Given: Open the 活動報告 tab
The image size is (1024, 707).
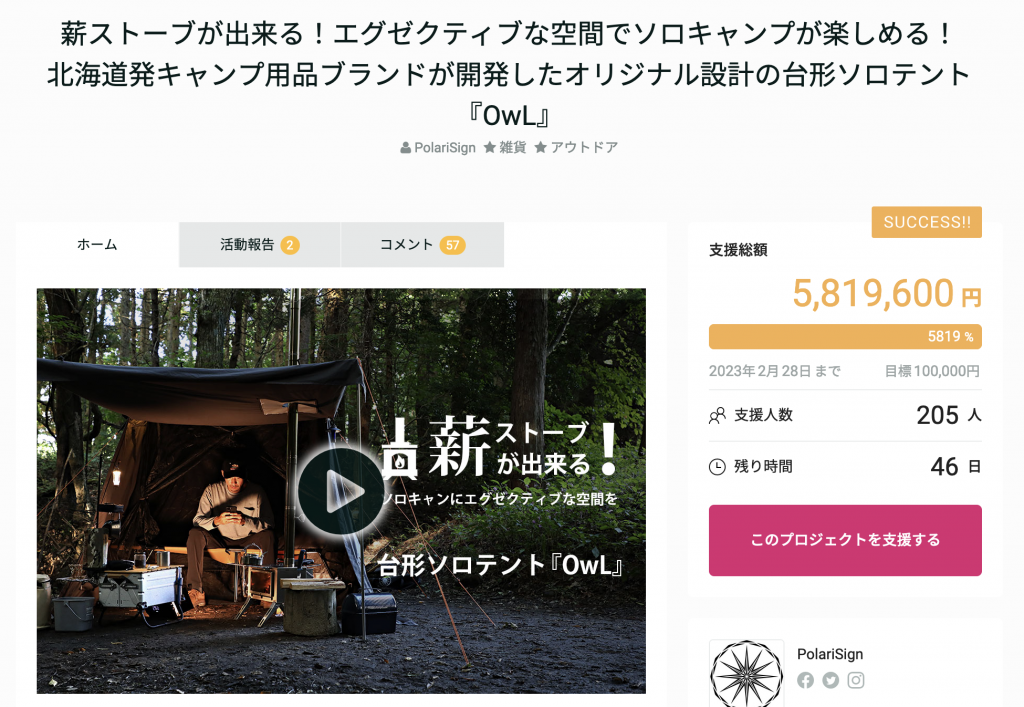Looking at the screenshot, I should (259, 245).
